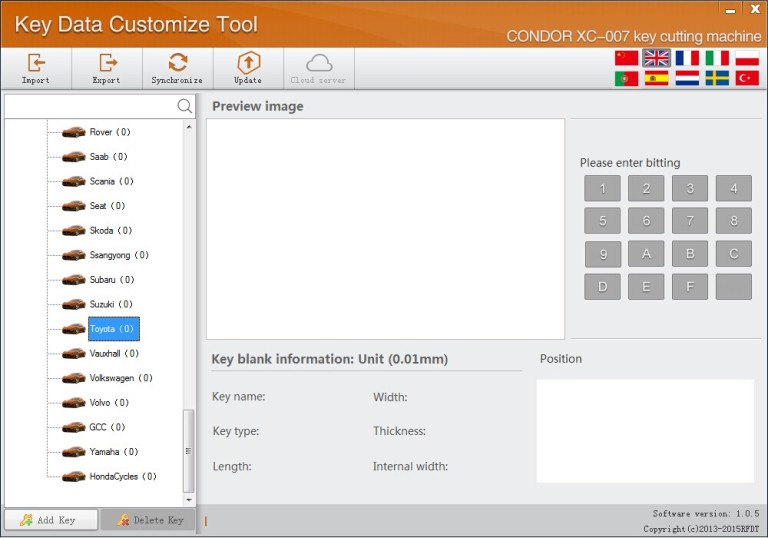The image size is (768, 538).
Task: Click bitting key 7
Action: (x=690, y=220)
